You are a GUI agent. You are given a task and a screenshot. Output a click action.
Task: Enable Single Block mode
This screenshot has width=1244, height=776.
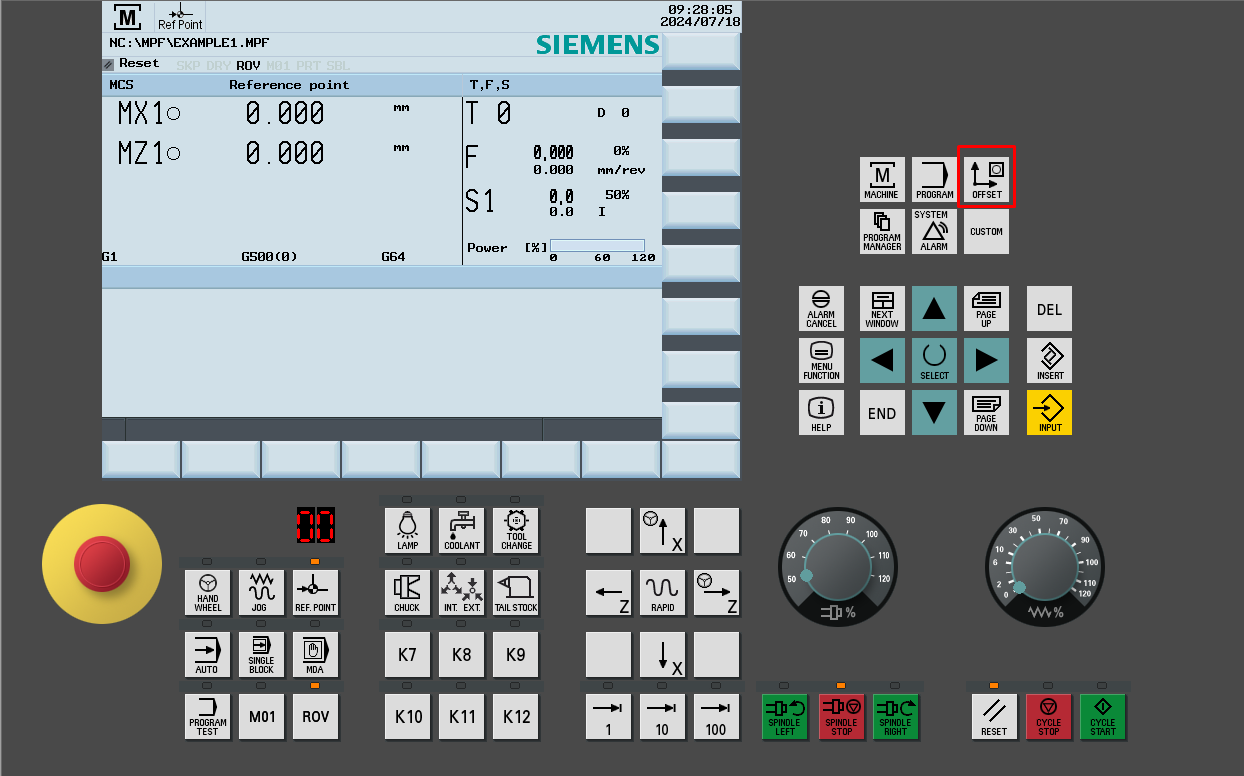tap(261, 654)
